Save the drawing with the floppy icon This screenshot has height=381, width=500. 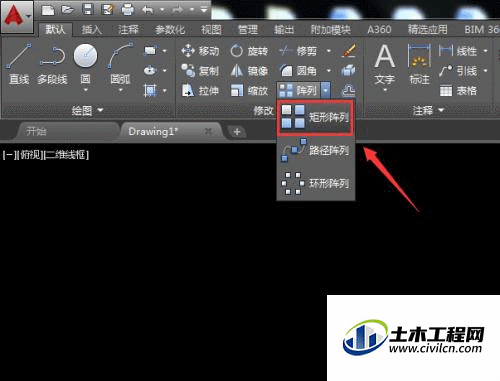click(88, 10)
